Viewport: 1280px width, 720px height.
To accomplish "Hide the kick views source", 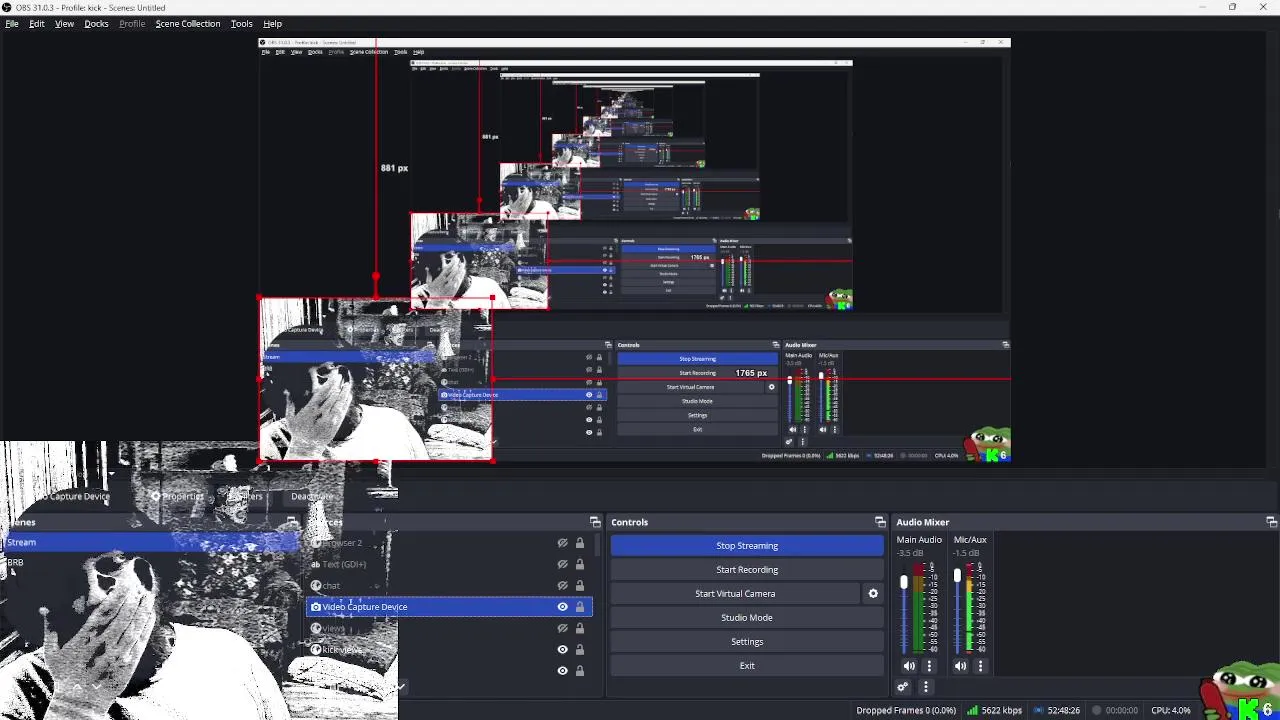I will click(562, 650).
